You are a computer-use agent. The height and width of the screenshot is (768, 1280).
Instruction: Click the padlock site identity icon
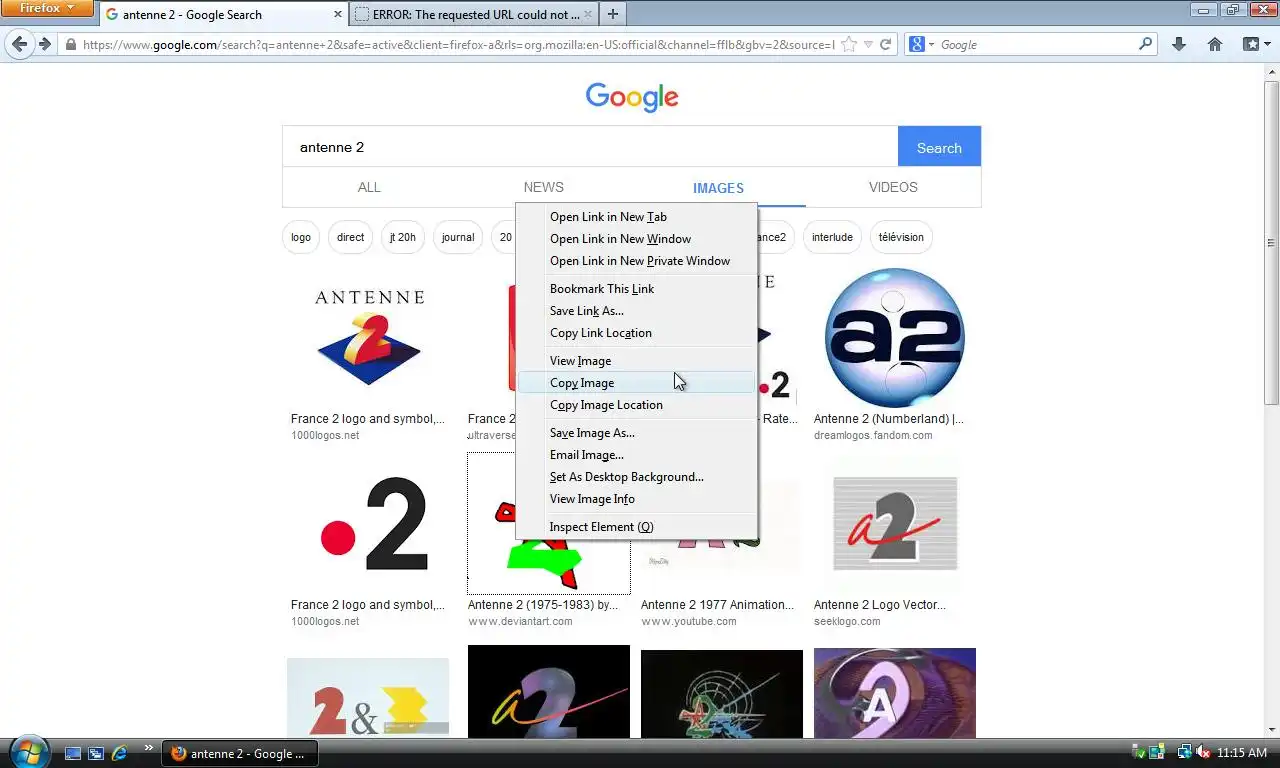point(70,44)
